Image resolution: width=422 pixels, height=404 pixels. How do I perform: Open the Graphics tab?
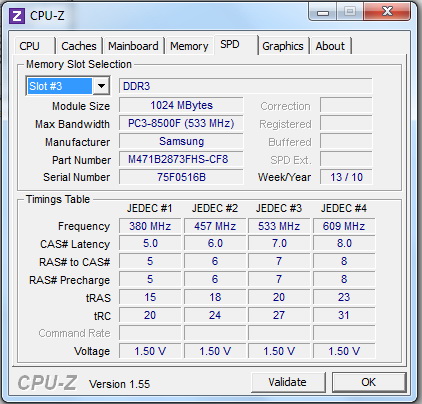[283, 46]
